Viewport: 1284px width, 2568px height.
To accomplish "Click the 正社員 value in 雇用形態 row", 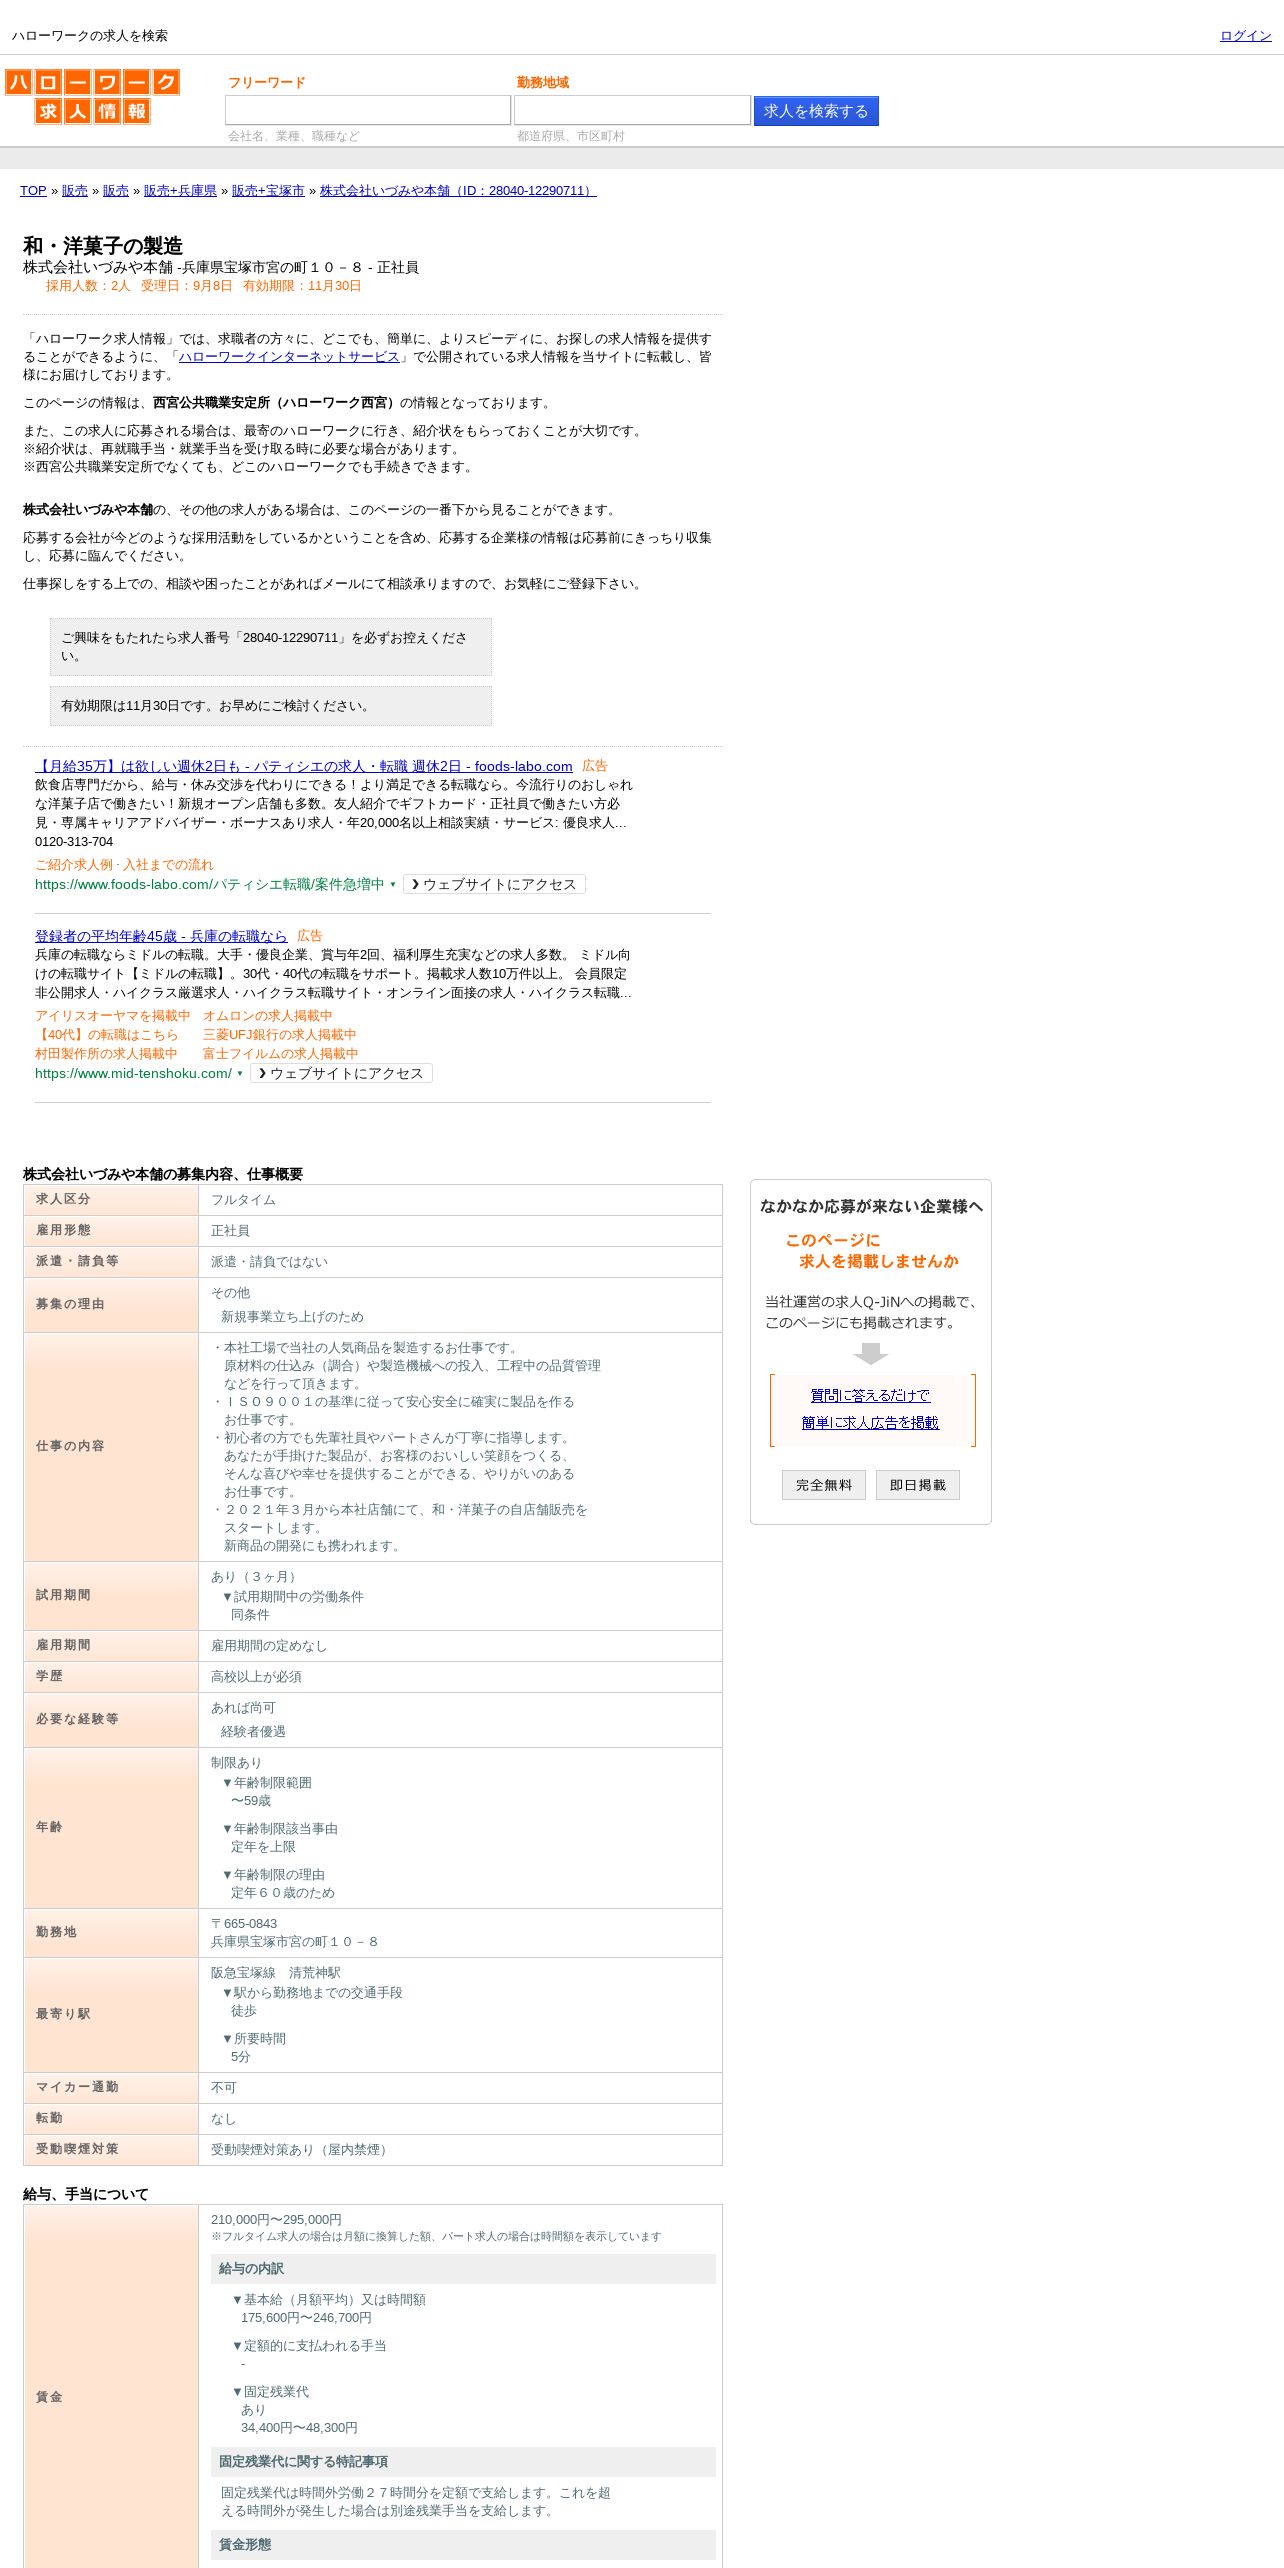I will (230, 1231).
